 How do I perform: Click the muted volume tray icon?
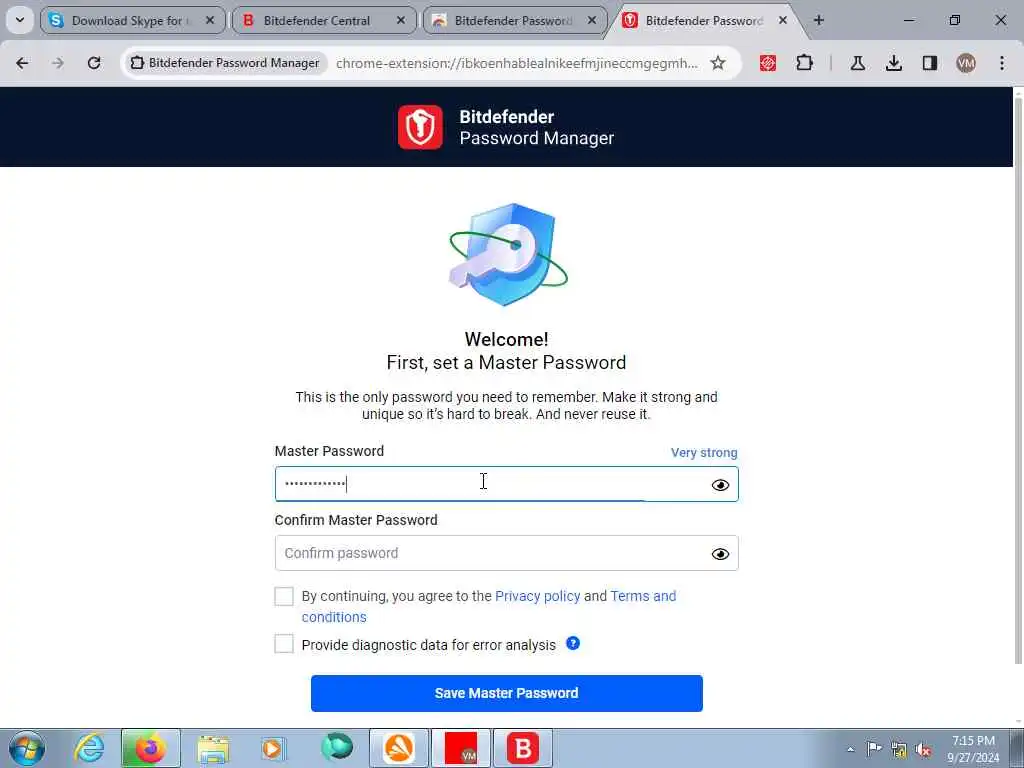click(x=923, y=750)
